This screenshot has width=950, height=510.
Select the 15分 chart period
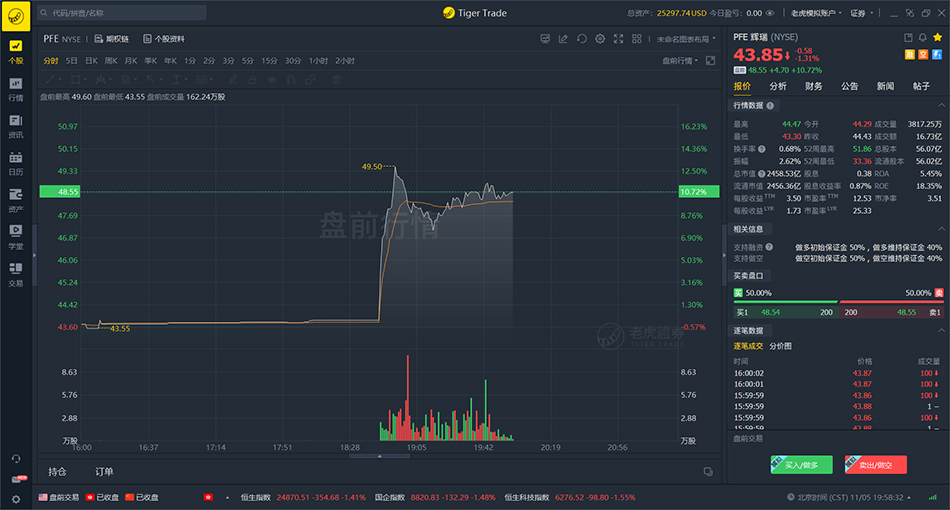(269, 61)
